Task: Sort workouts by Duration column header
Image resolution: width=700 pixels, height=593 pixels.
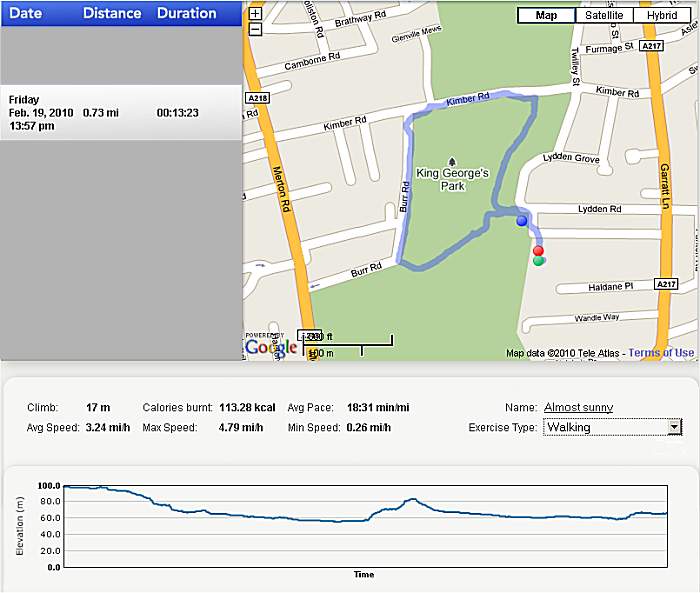Action: click(x=187, y=13)
